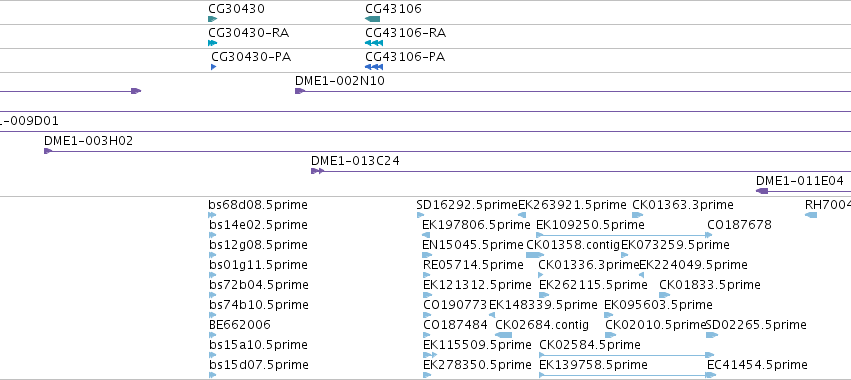Select the CK01363.3prime EST label
851x380 pixels.
683,205
